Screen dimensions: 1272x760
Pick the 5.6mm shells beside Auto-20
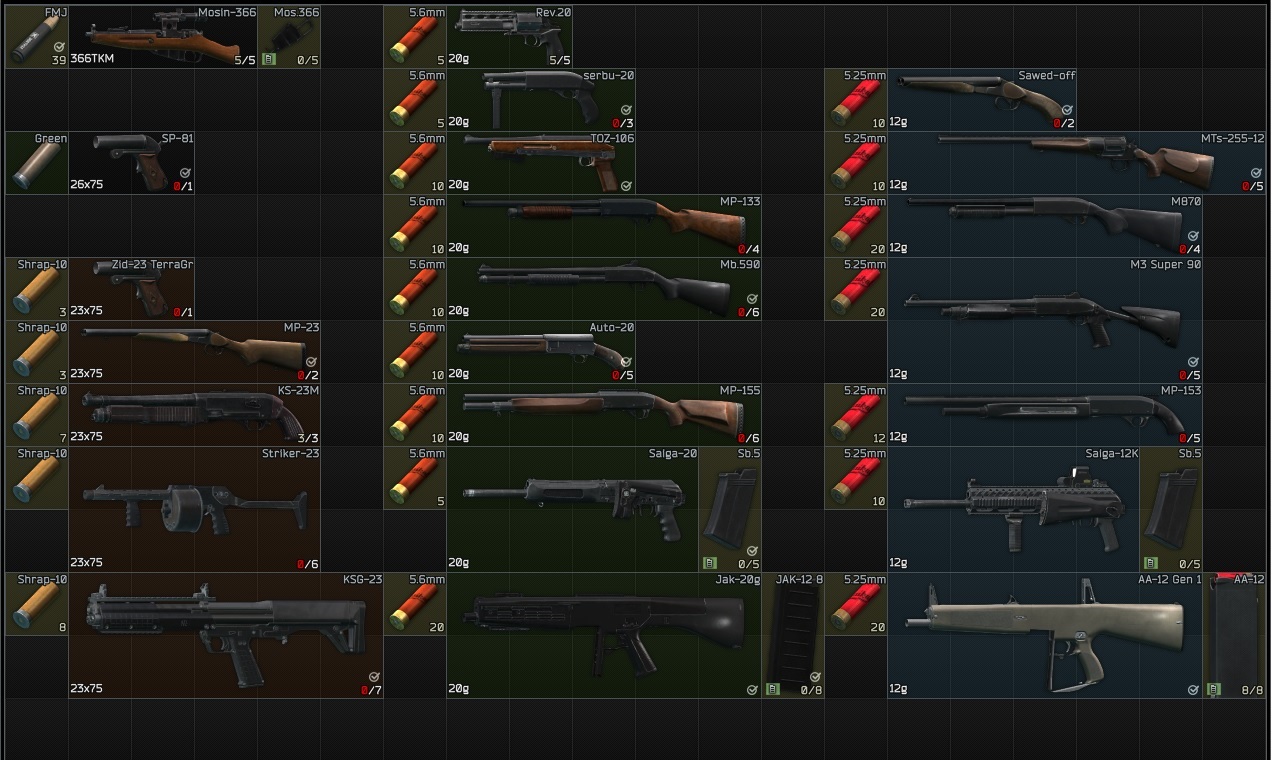(415, 351)
